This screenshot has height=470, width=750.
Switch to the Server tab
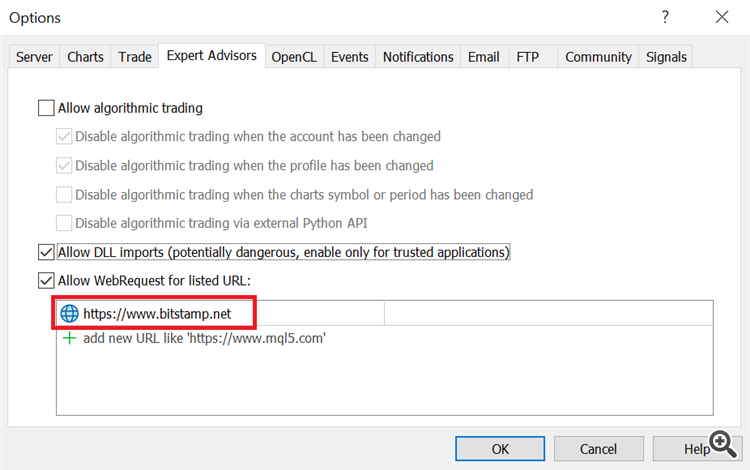click(34, 57)
